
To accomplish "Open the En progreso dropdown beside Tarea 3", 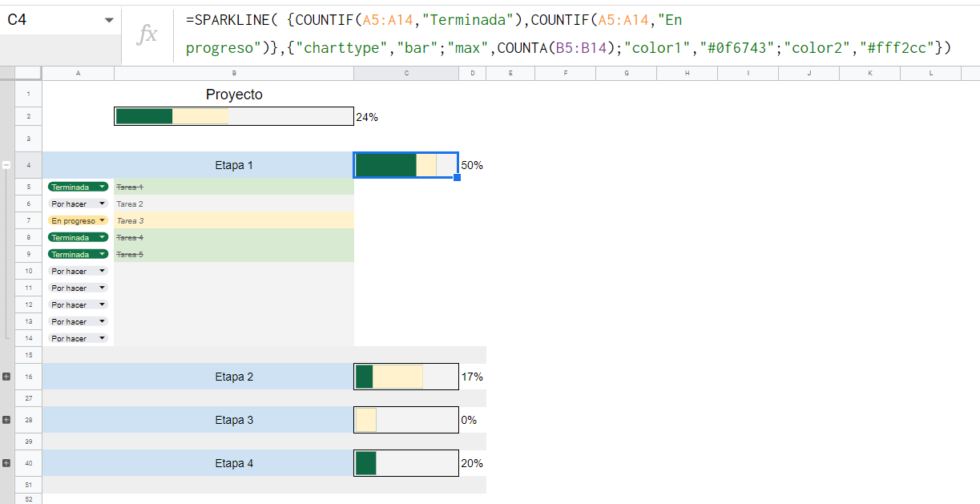I will [102, 221].
